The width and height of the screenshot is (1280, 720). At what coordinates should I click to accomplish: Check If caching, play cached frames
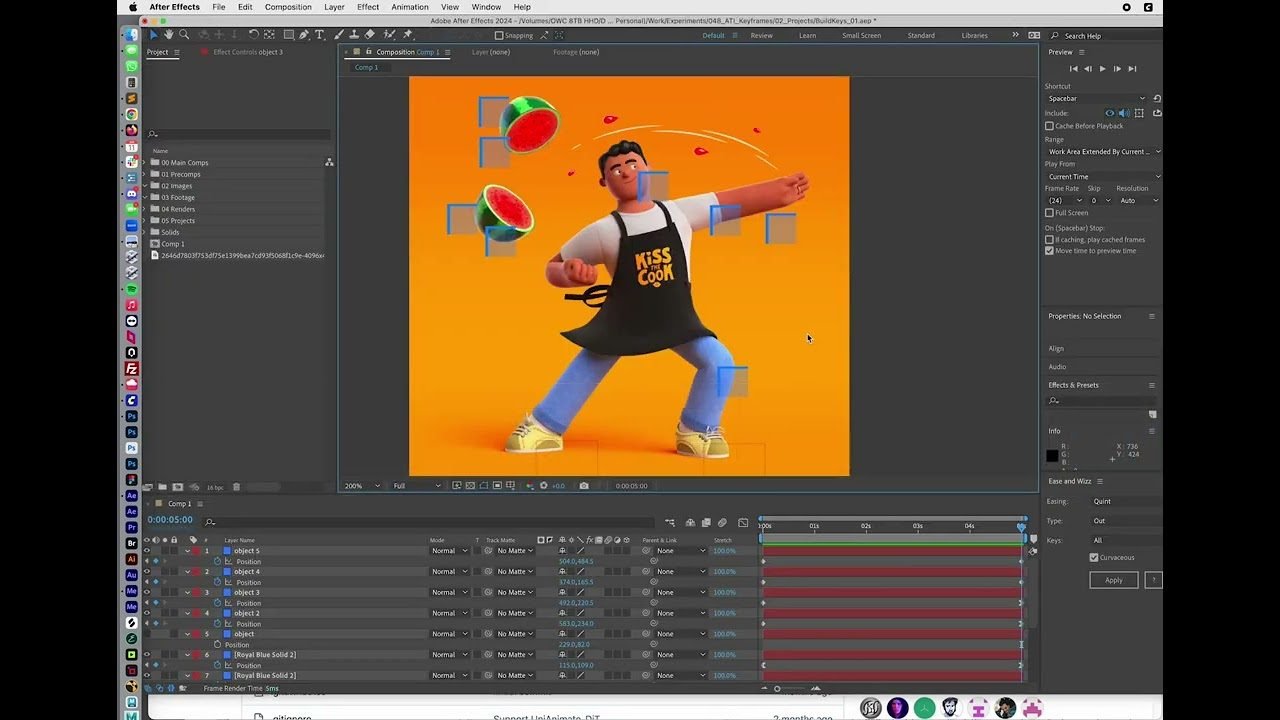tap(1049, 239)
